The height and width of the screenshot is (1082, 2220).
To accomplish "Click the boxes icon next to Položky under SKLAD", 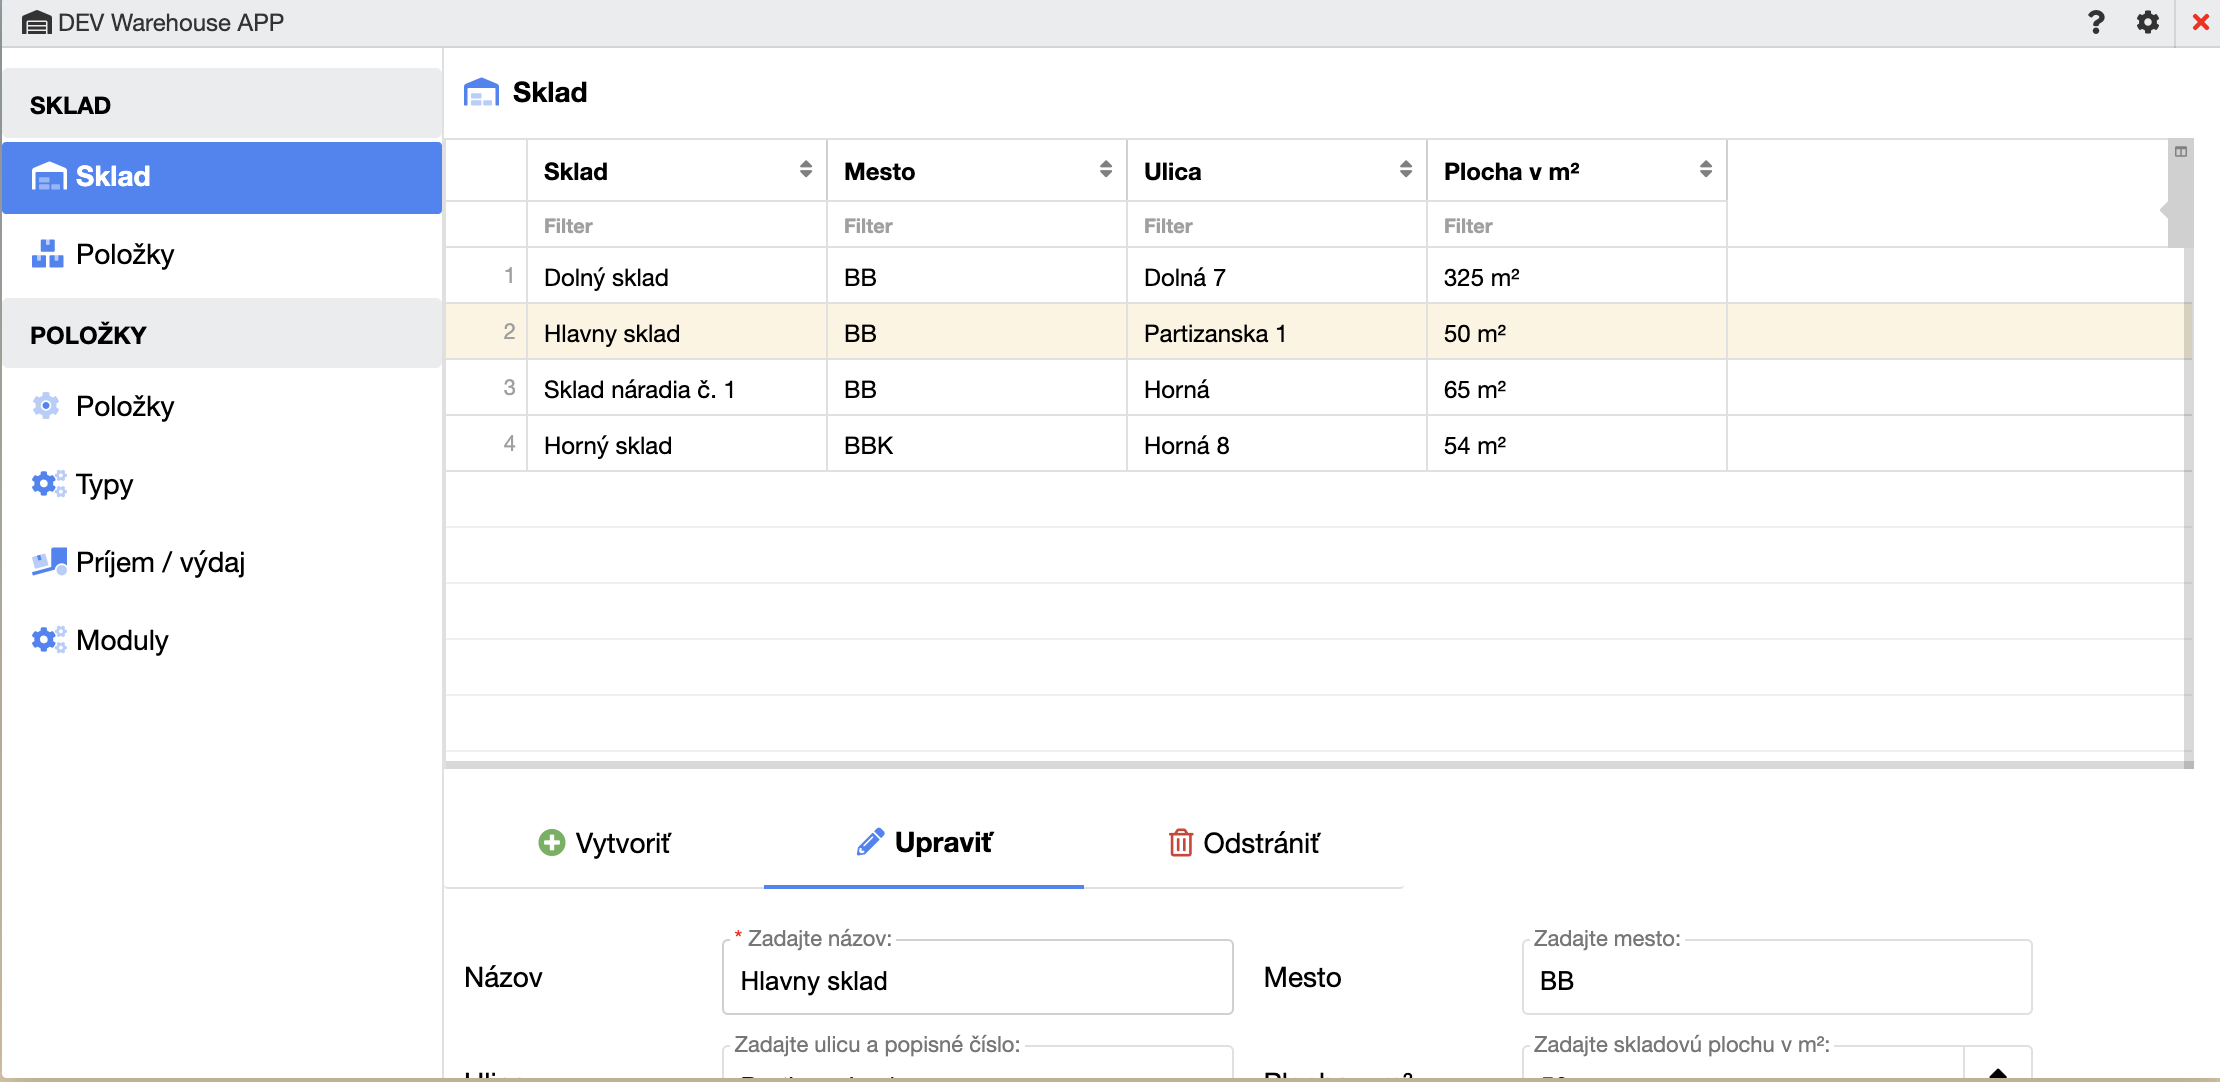I will pos(47,254).
